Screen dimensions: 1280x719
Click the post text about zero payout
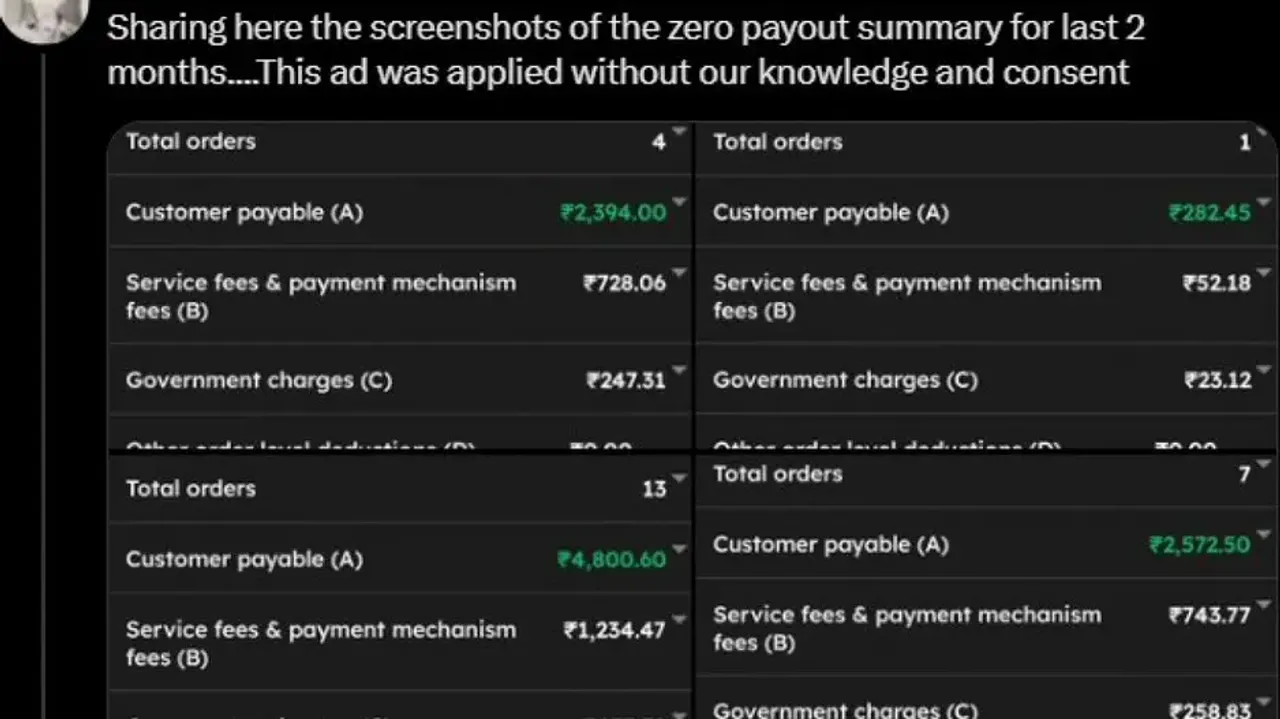[x=628, y=48]
